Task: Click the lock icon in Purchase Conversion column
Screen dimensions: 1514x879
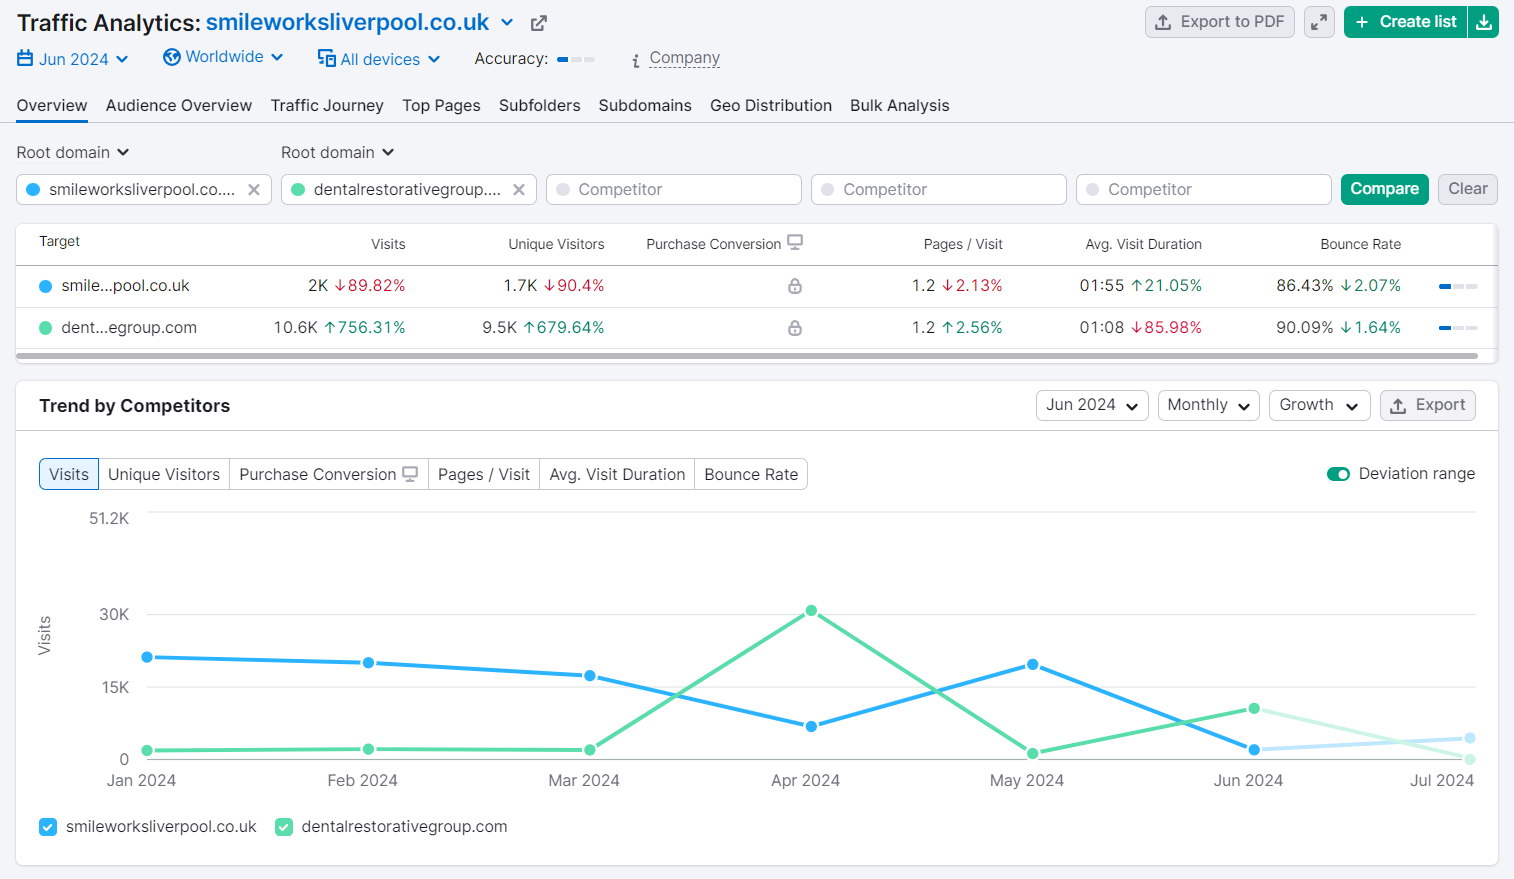Action: tap(795, 286)
